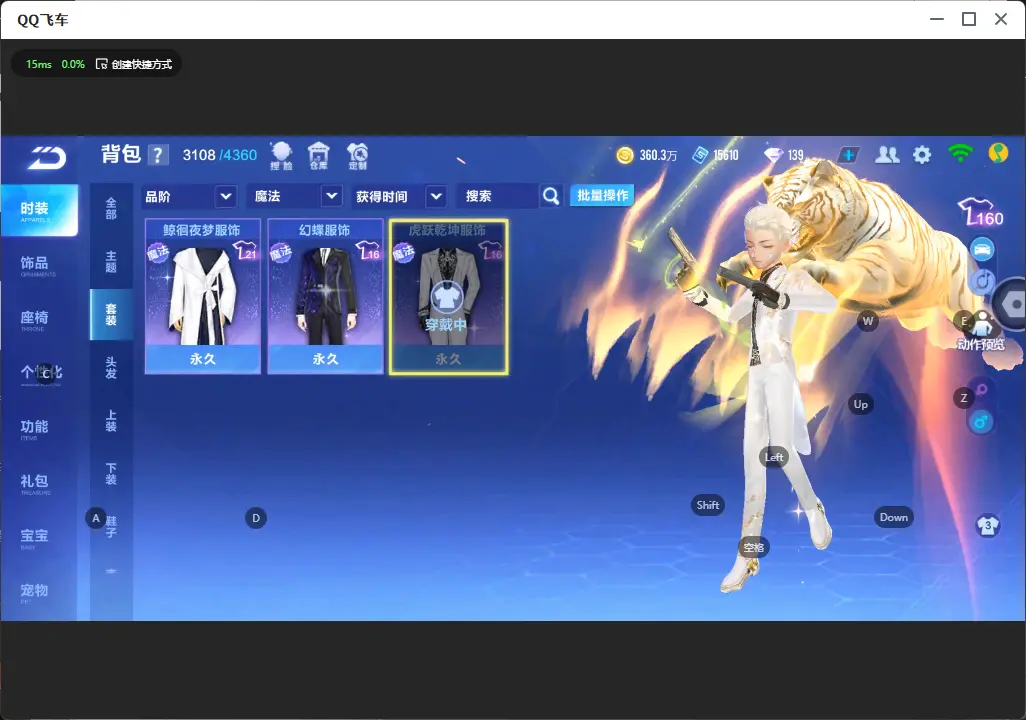Select the 下装 bottom sub-category
This screenshot has width=1026, height=720.
[111, 474]
